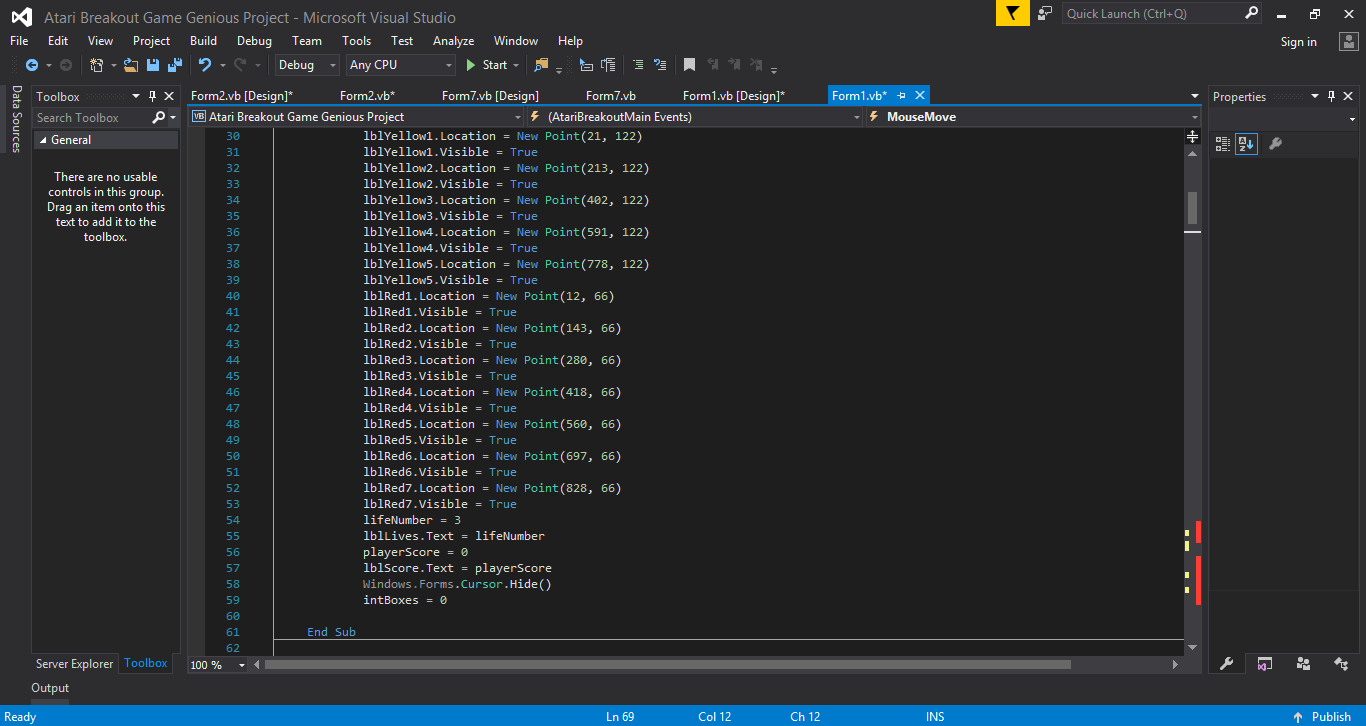This screenshot has height=726, width=1366.
Task: Toggle Alphabetical sorting in Properties panel
Action: [1246, 144]
